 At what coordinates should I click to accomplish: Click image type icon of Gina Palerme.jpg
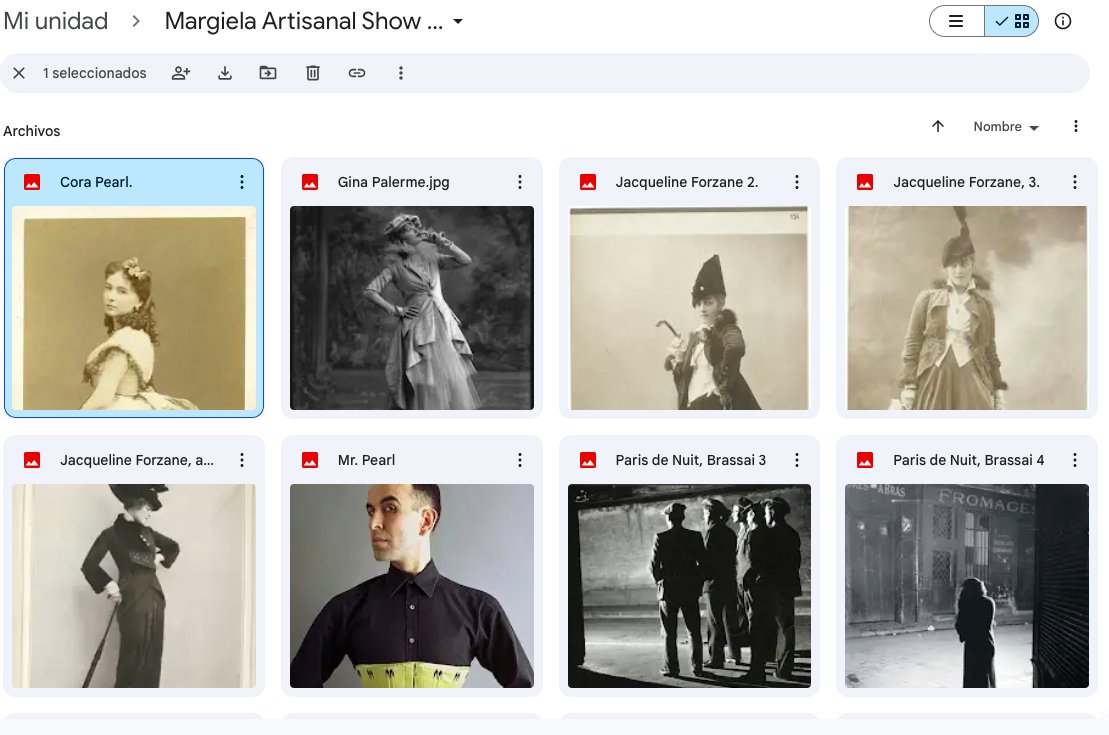tap(310, 182)
